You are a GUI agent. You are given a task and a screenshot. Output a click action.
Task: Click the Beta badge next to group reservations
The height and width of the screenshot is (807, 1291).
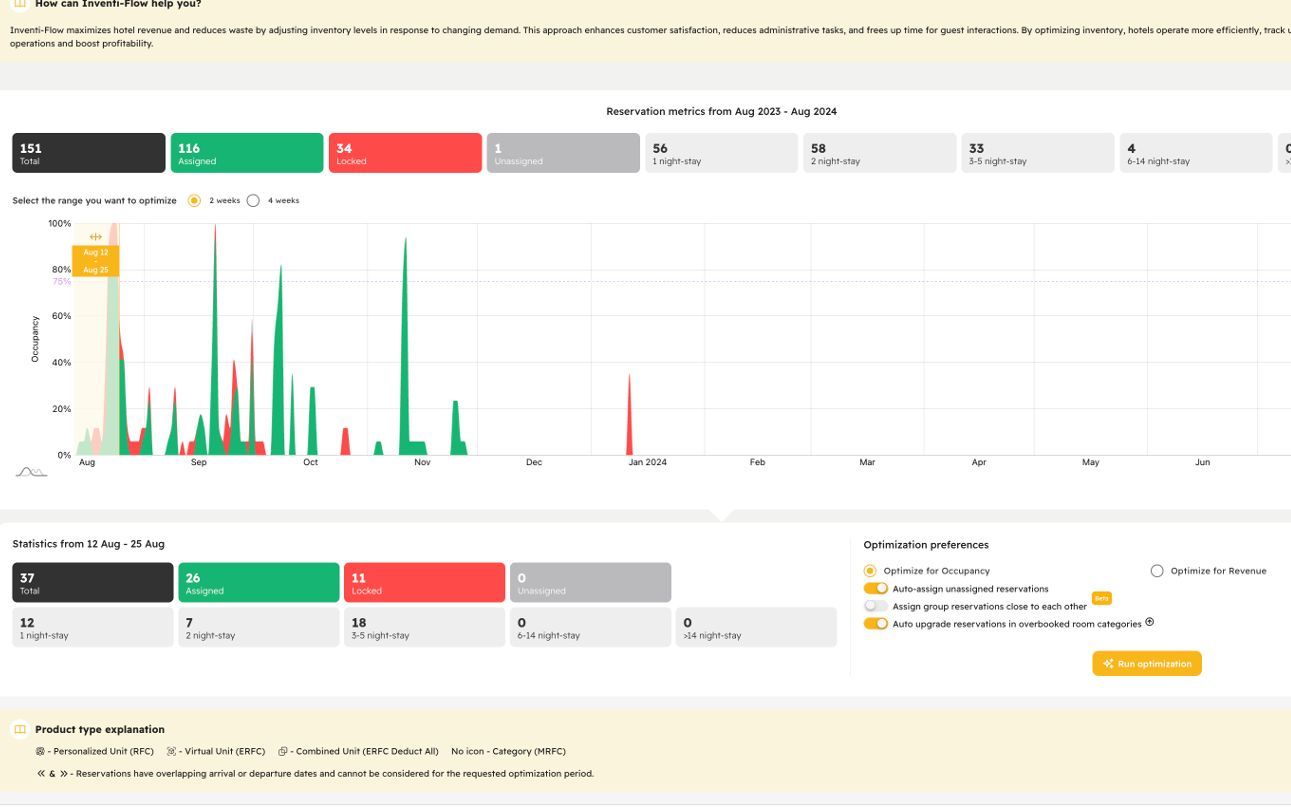pos(1101,599)
